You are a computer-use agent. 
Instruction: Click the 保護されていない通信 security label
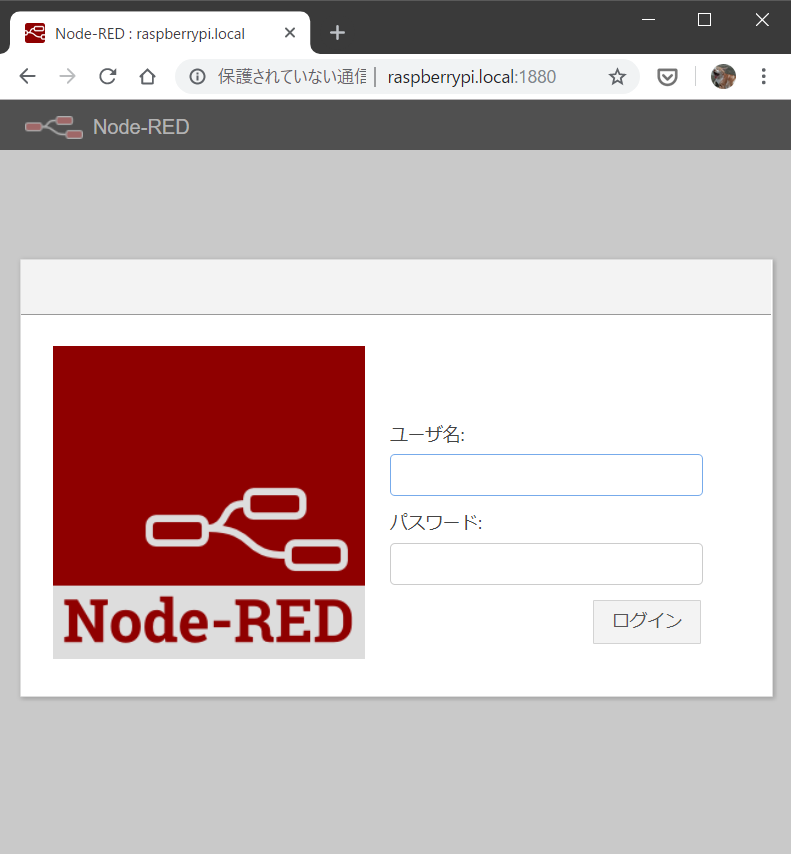click(292, 77)
